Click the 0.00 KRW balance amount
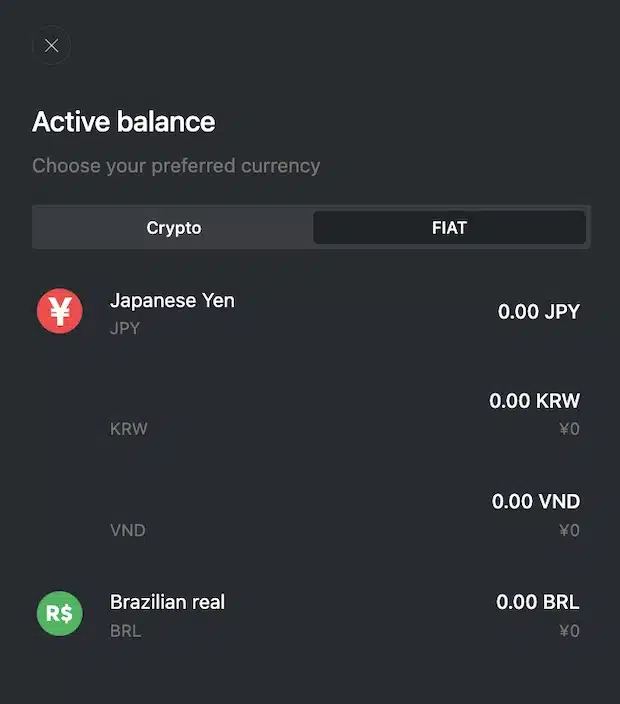Screen dimensions: 620x704 click(535, 400)
